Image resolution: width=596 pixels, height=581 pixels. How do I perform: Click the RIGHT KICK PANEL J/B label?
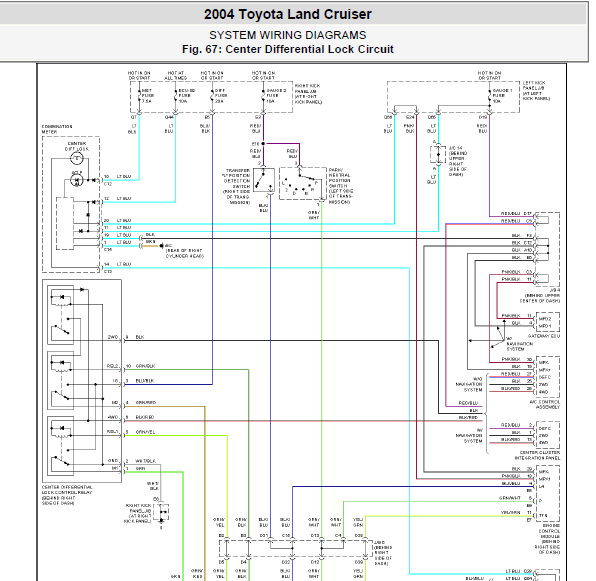tap(308, 94)
